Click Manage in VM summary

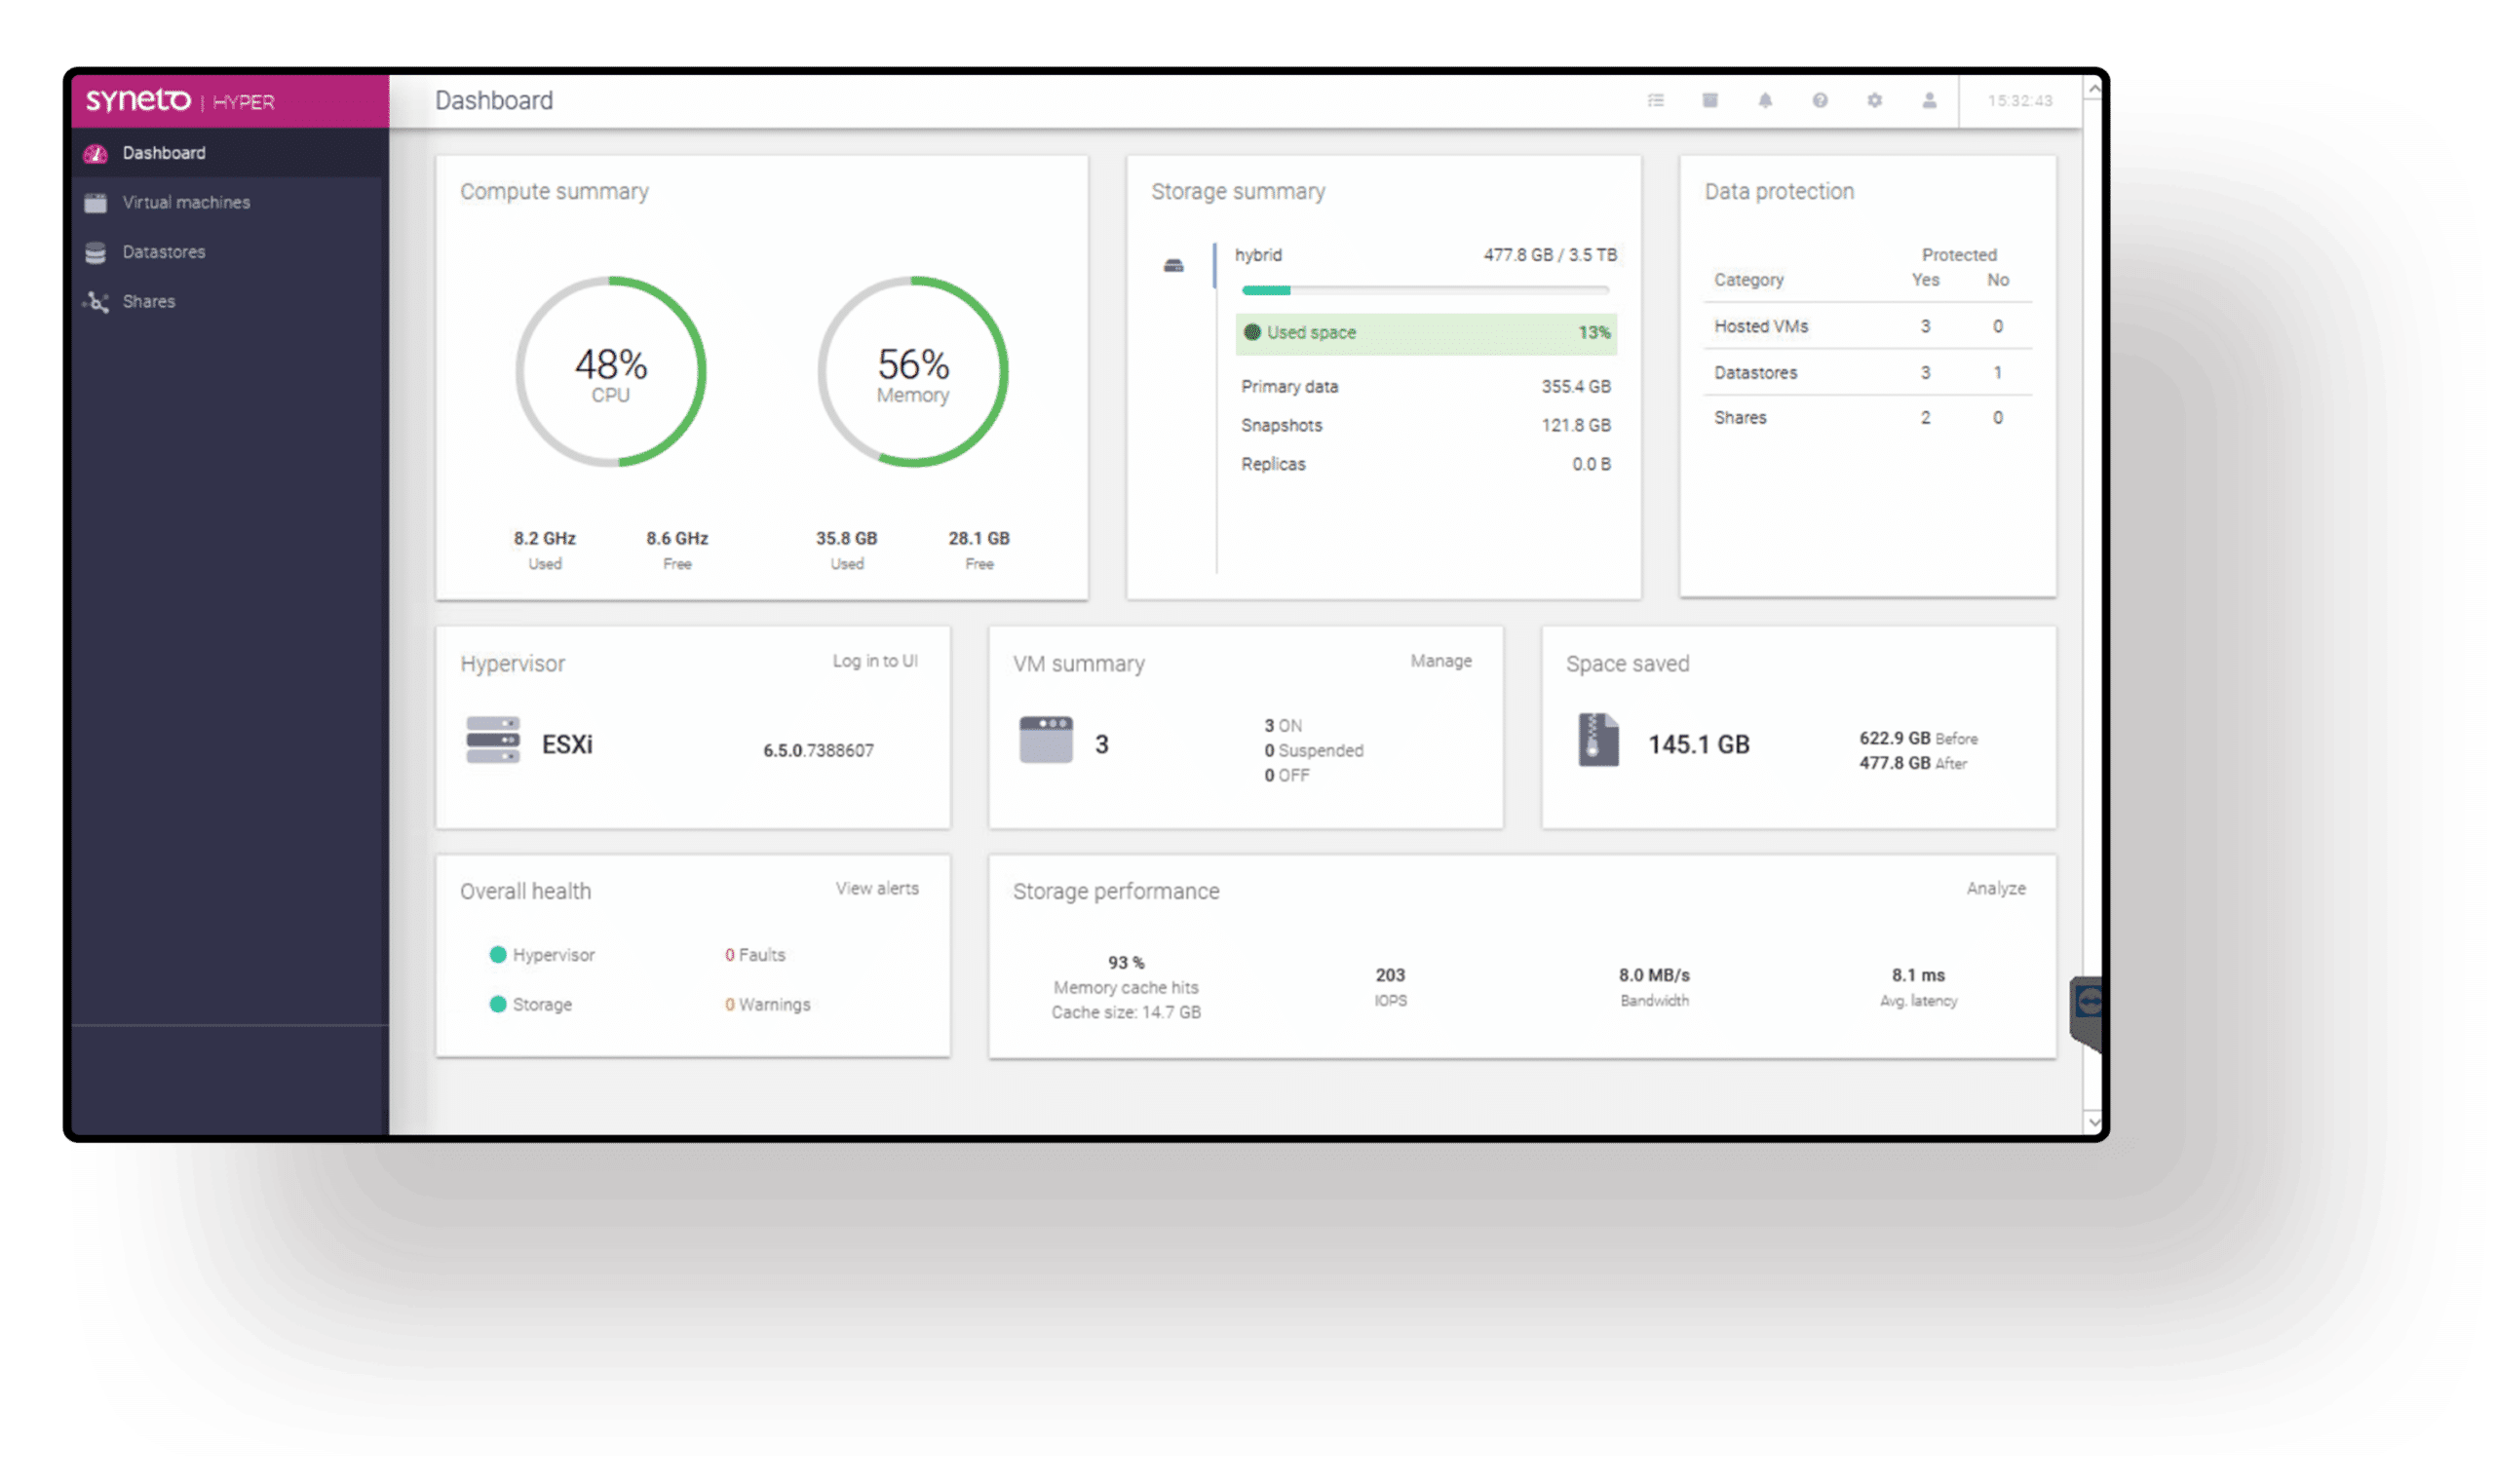(1440, 661)
